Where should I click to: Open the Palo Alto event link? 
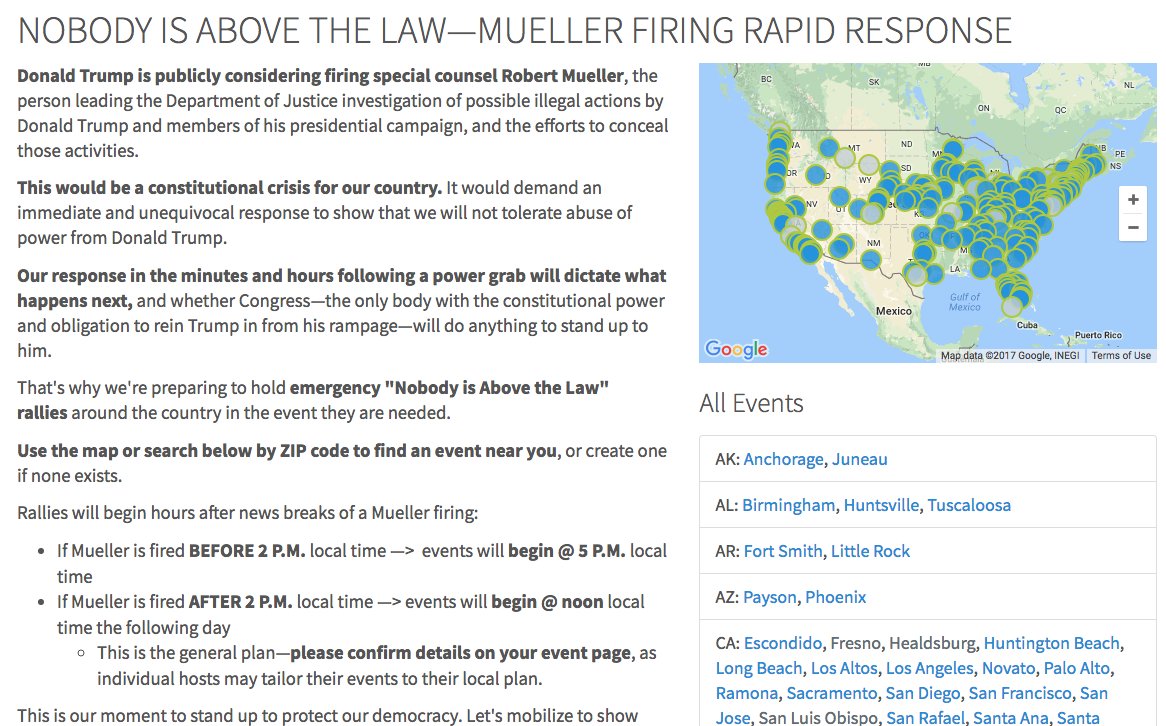pyautogui.click(x=1078, y=668)
